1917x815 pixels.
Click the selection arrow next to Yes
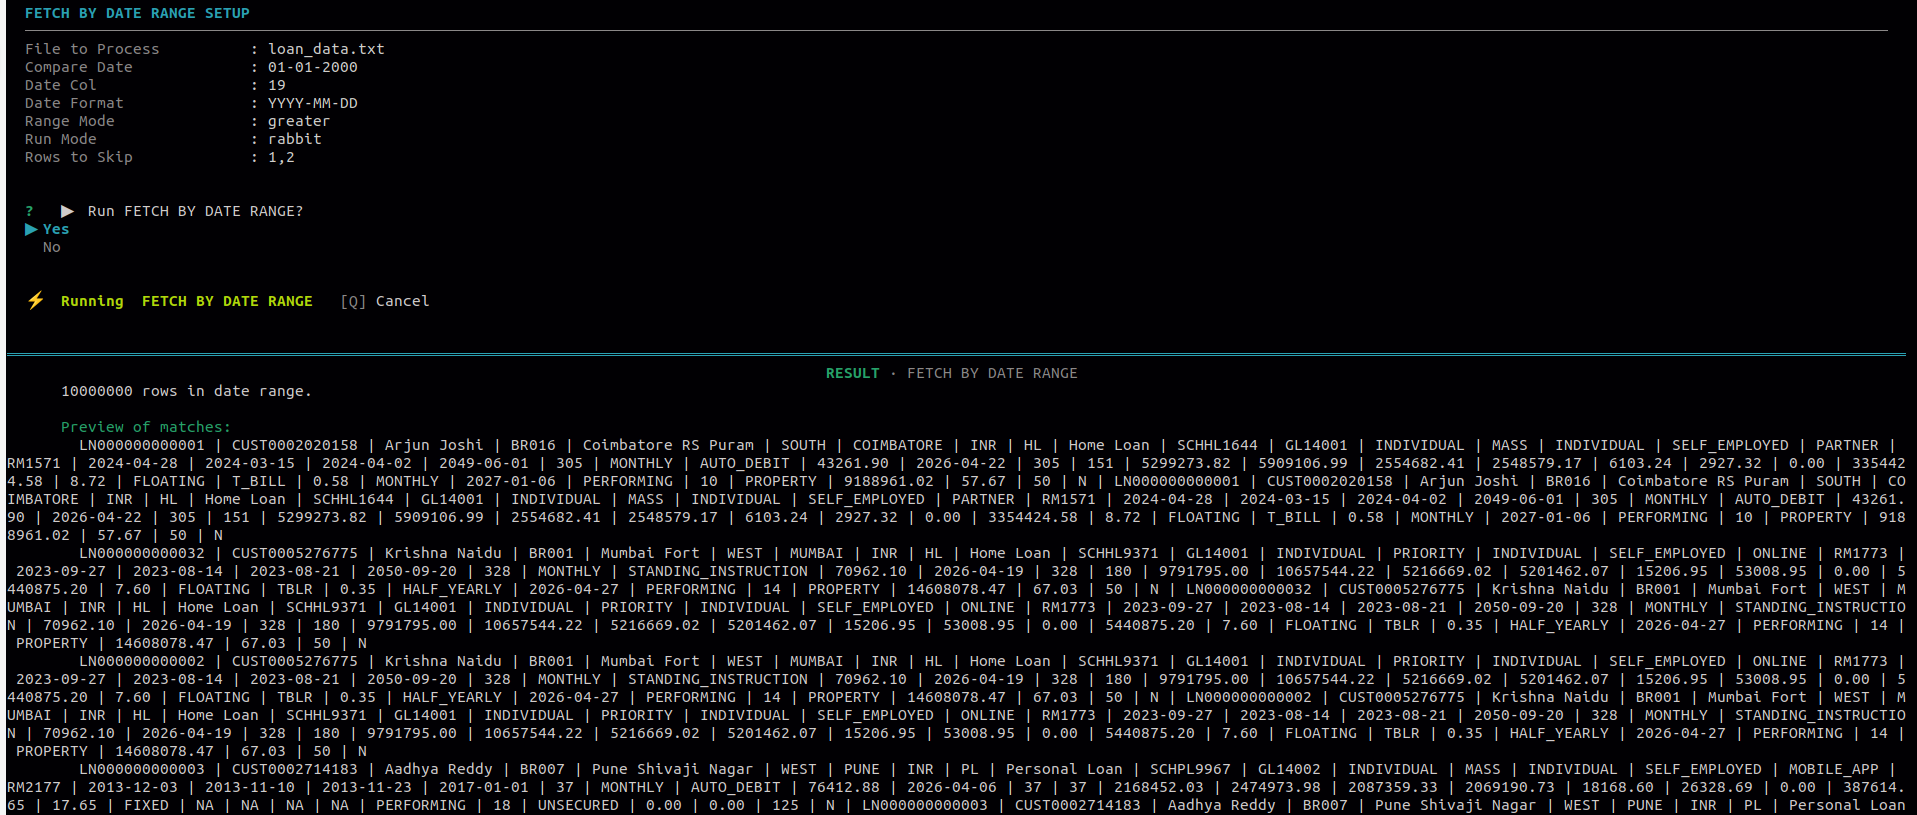[31, 229]
